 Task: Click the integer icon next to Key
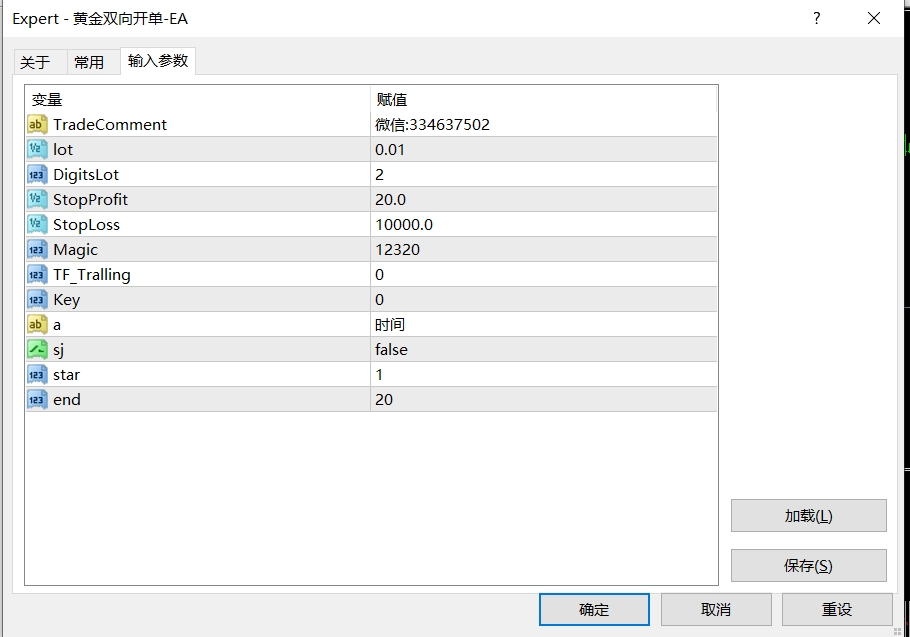38,299
